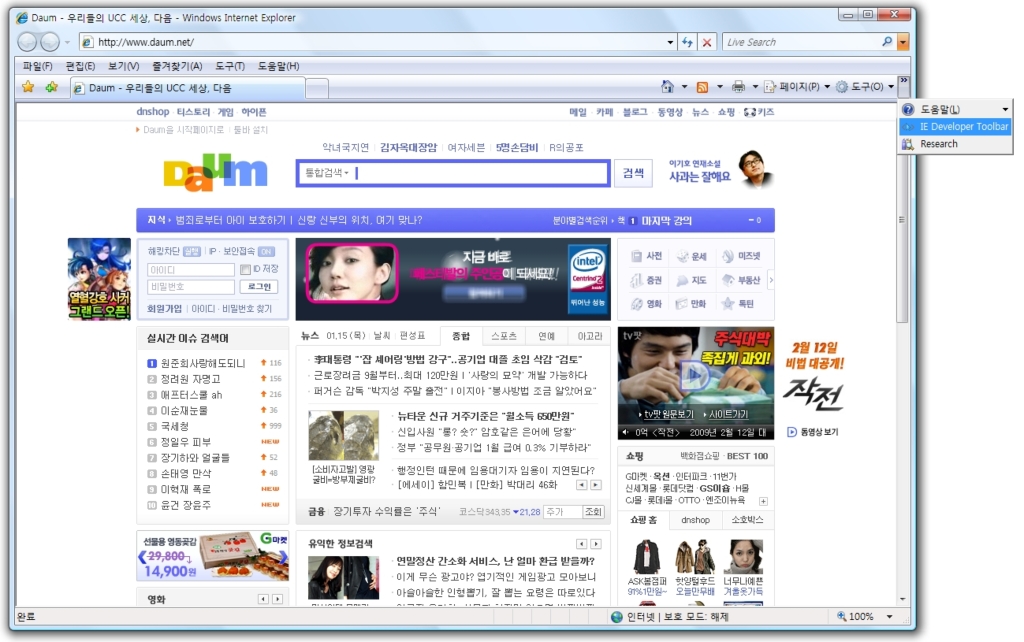Image resolution: width=1024 pixels, height=642 pixels.
Task: Open a new blank browser tab
Action: (317, 88)
